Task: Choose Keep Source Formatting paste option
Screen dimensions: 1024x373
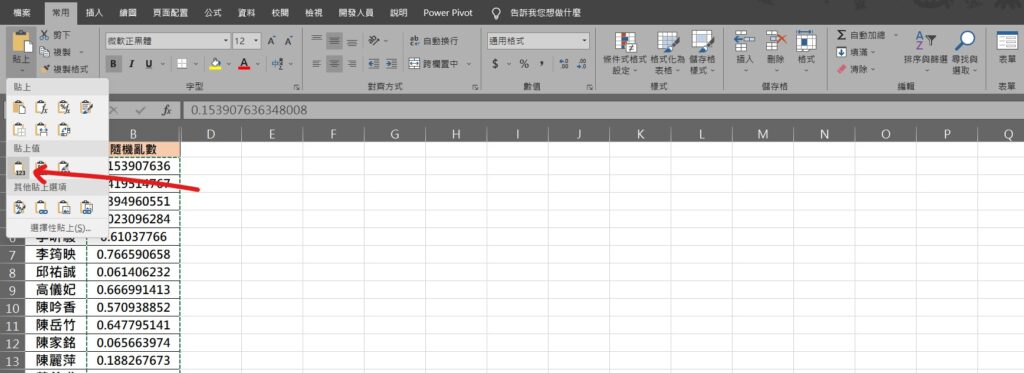Action: click(86, 107)
